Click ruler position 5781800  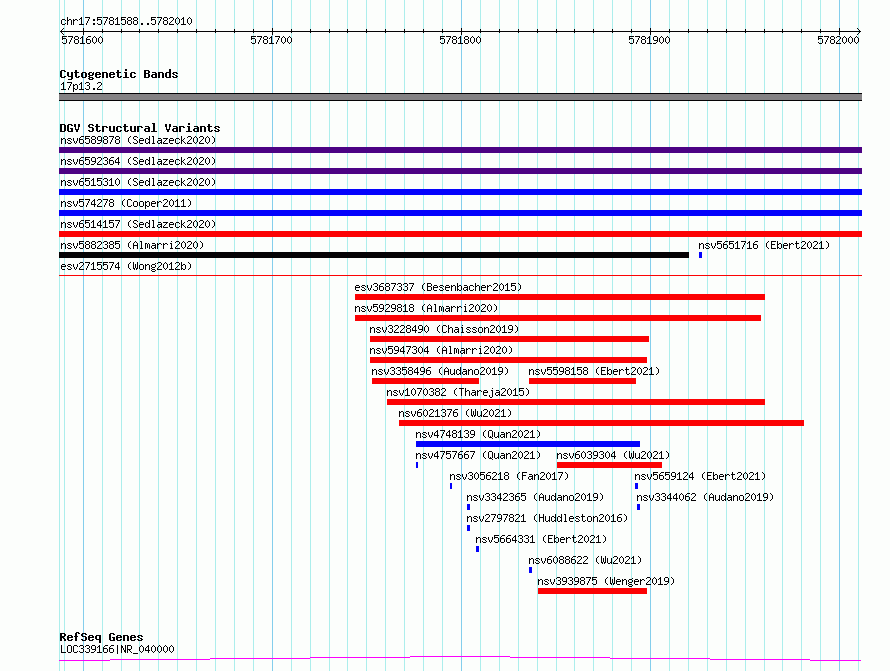[460, 40]
